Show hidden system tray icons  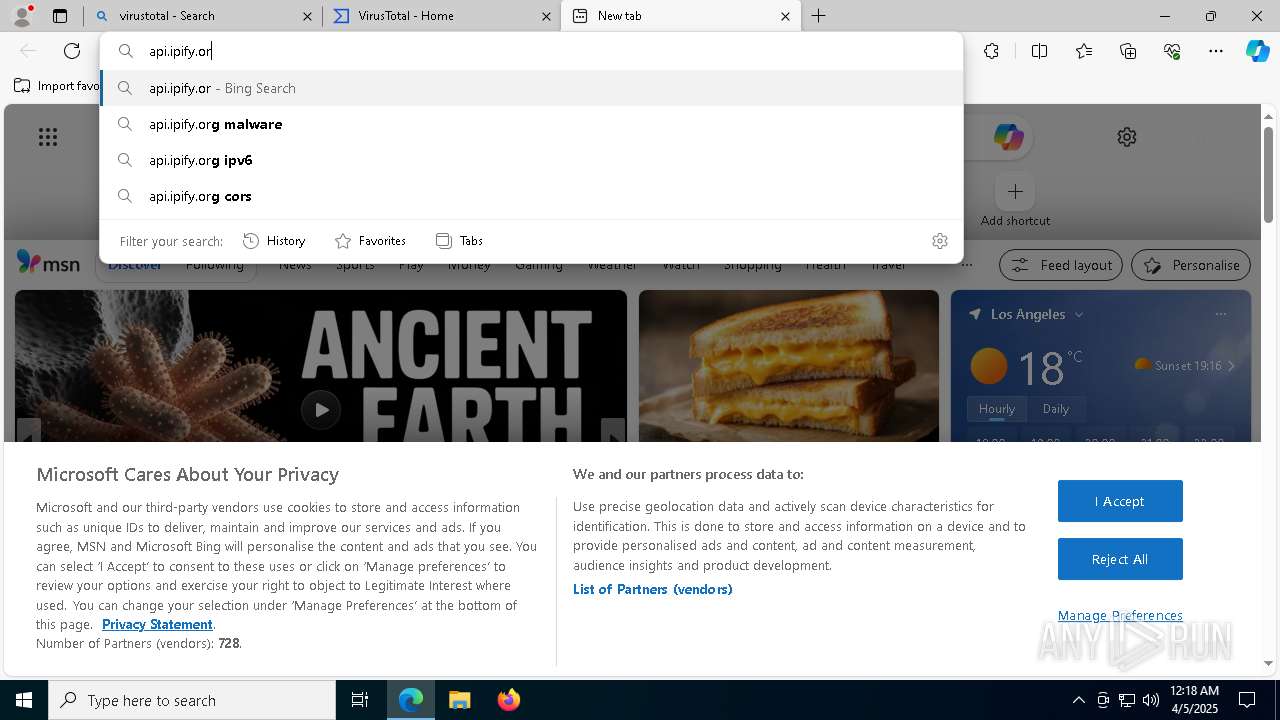1078,700
